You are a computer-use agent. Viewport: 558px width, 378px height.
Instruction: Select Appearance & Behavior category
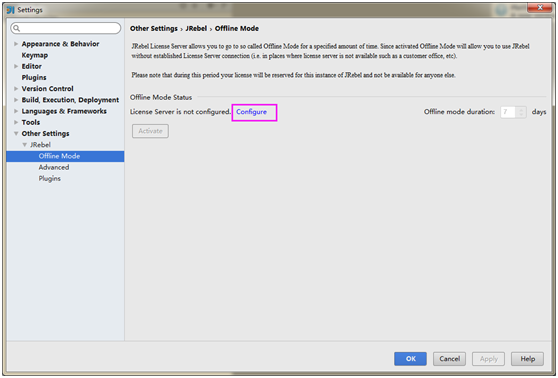click(60, 44)
